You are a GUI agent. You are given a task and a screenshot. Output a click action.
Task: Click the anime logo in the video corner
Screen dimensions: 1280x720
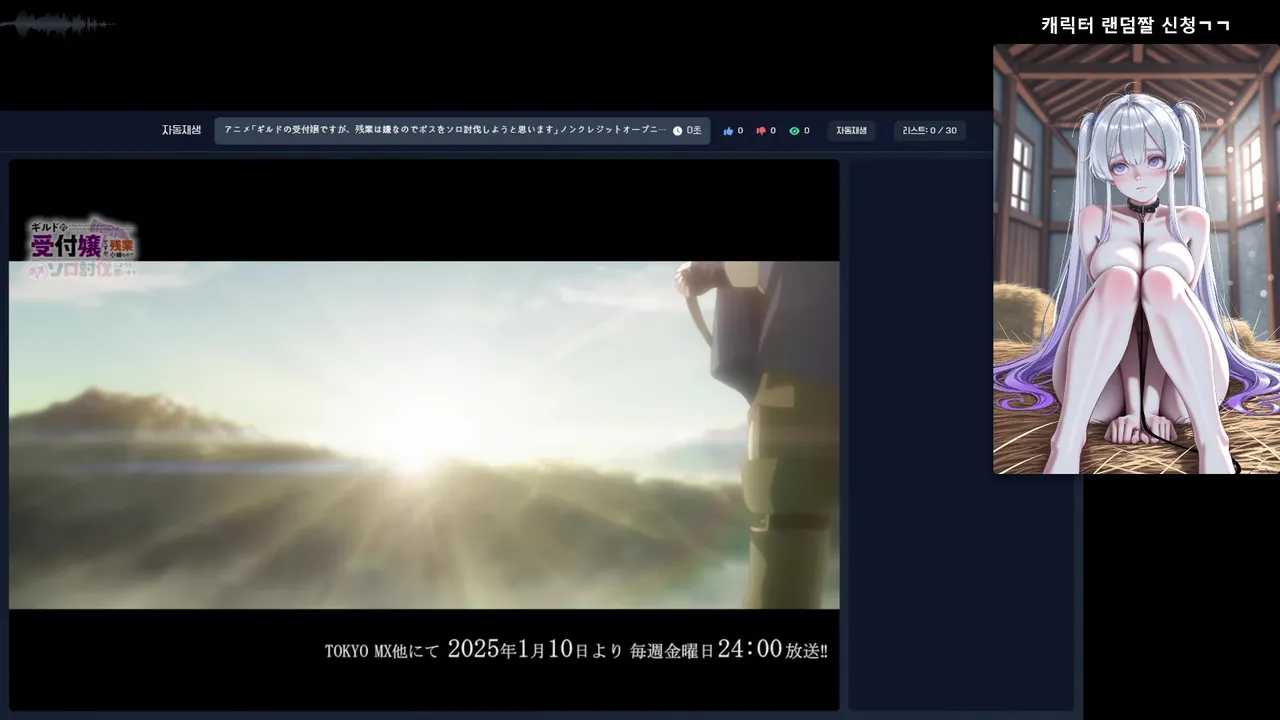81,246
